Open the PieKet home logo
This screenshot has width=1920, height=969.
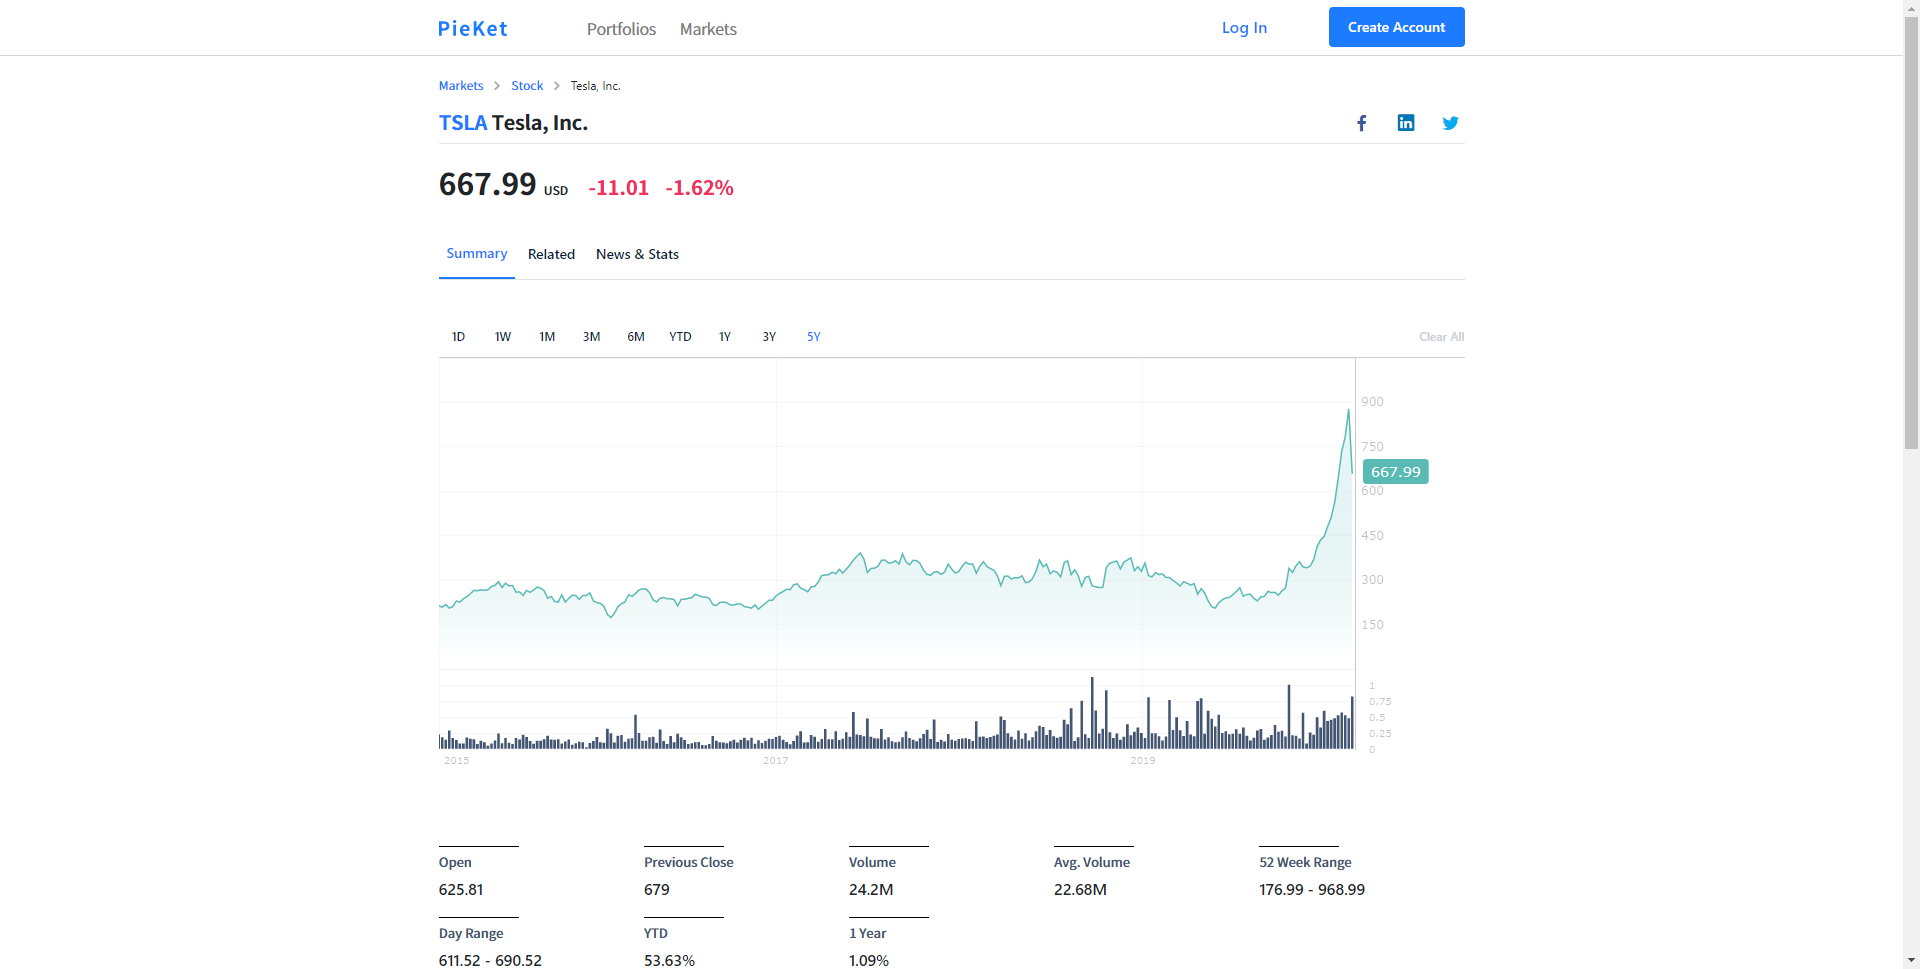pos(473,29)
